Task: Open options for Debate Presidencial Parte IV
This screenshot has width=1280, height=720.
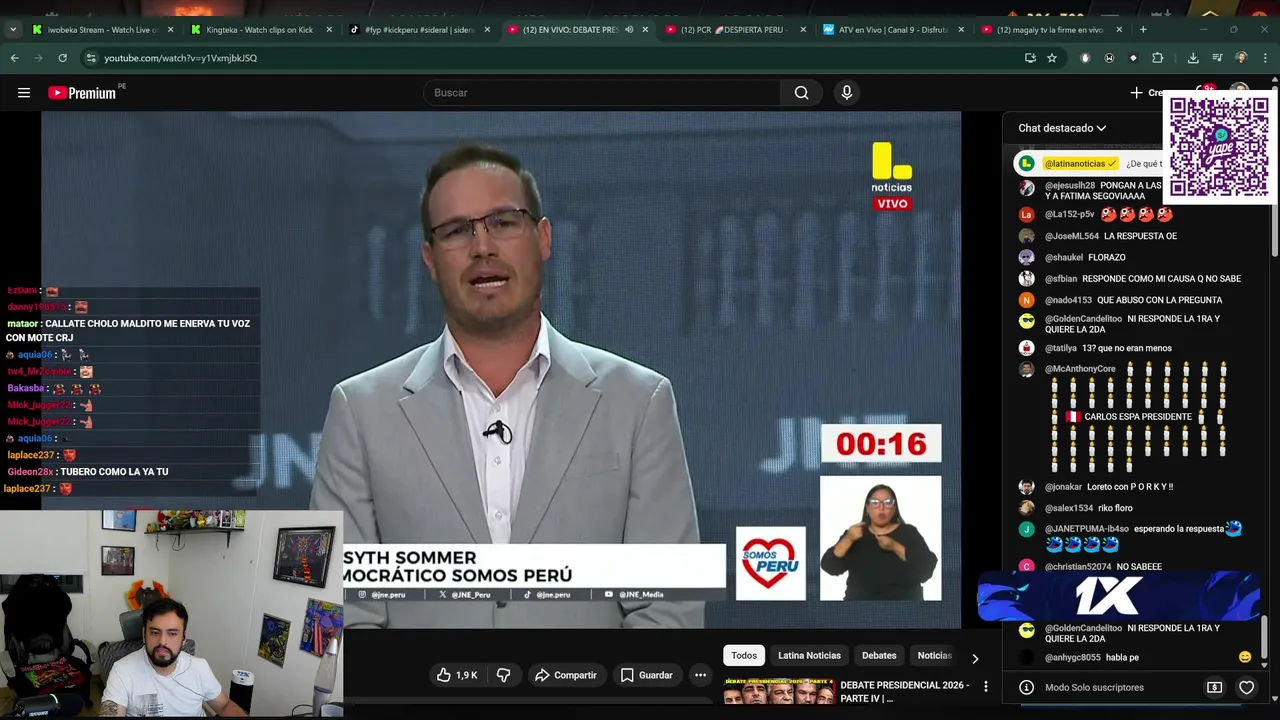Action: pyautogui.click(x=986, y=687)
